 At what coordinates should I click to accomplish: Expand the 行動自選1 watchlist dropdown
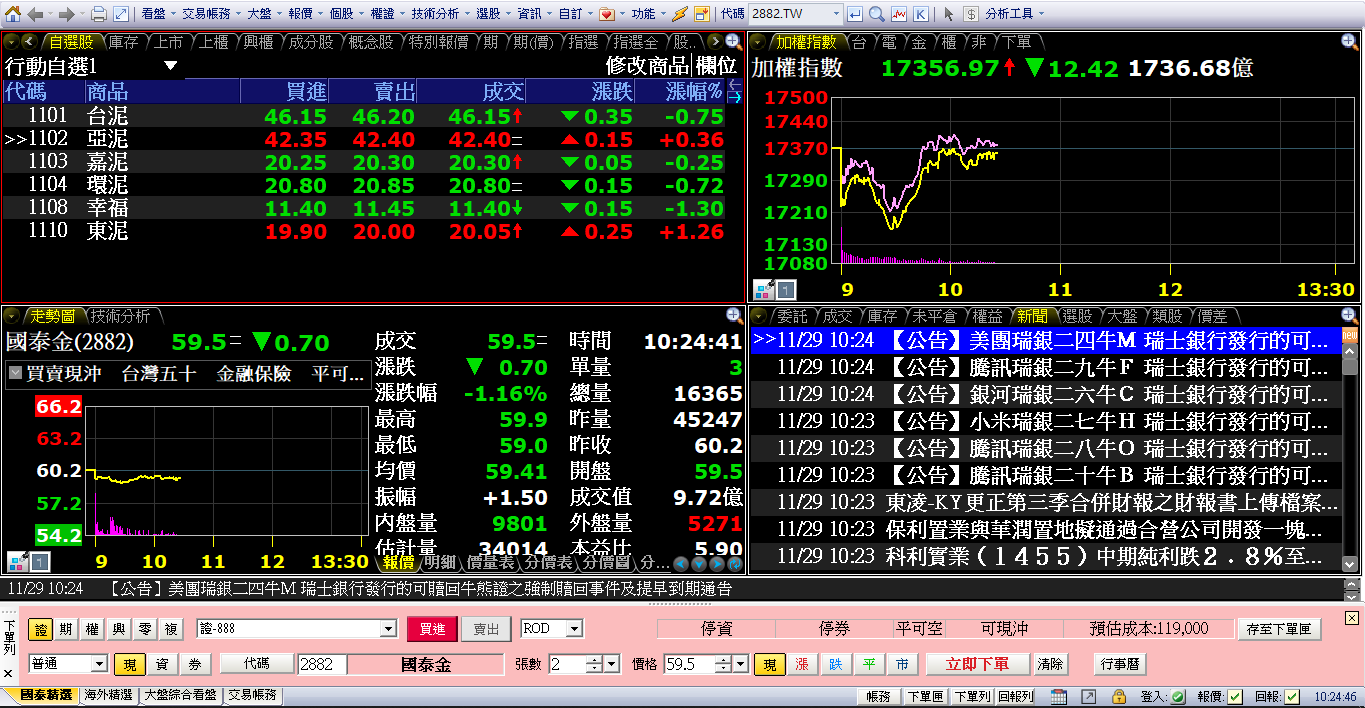pos(170,66)
